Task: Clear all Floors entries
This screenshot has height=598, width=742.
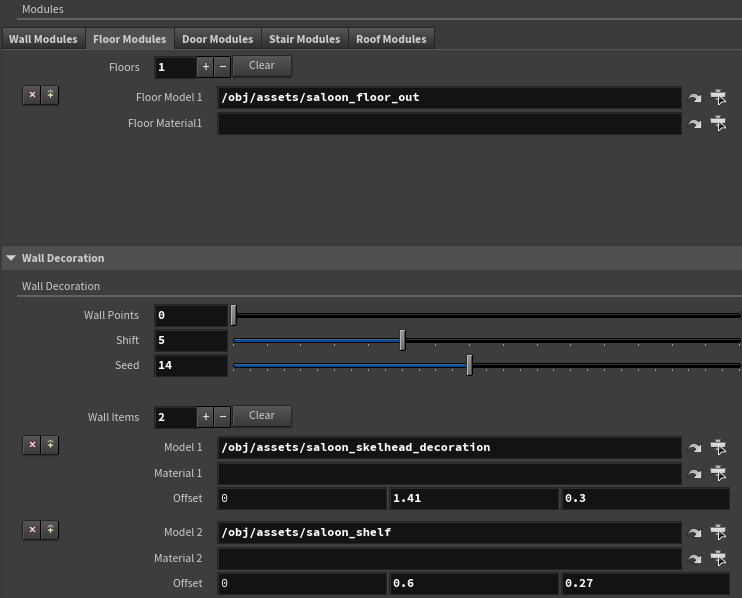Action: tap(262, 66)
